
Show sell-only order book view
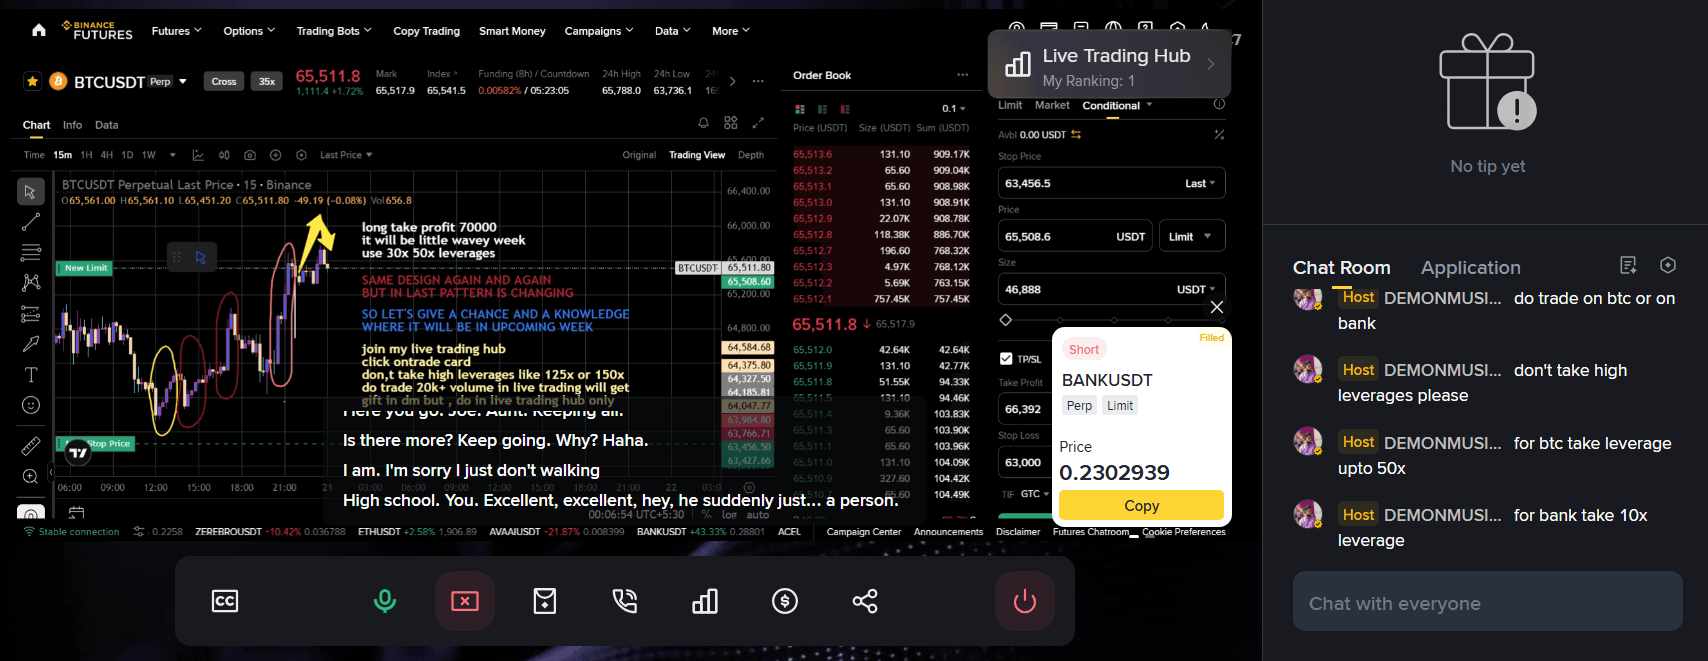tap(845, 109)
